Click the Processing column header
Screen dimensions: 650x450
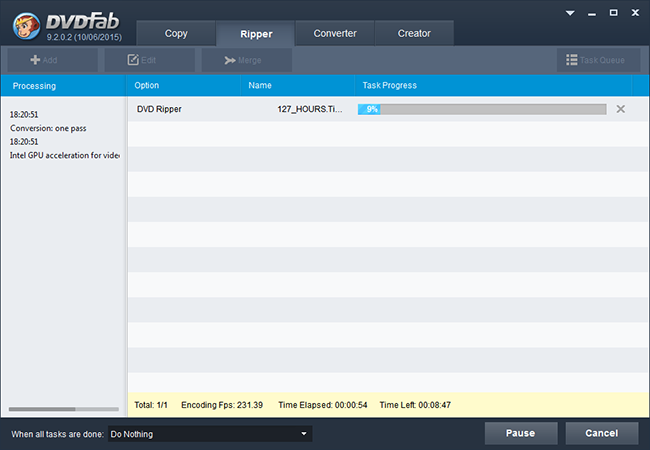coord(63,86)
